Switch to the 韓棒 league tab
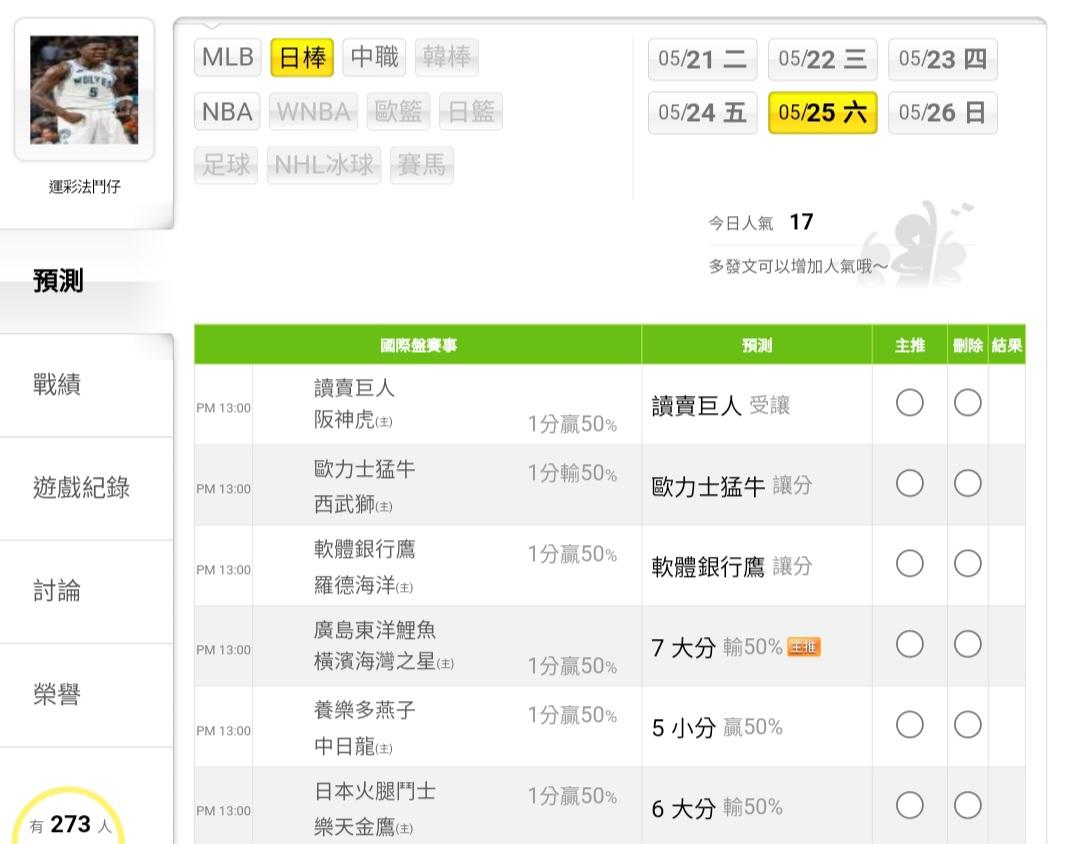This screenshot has width=1080, height=844. (x=446, y=56)
